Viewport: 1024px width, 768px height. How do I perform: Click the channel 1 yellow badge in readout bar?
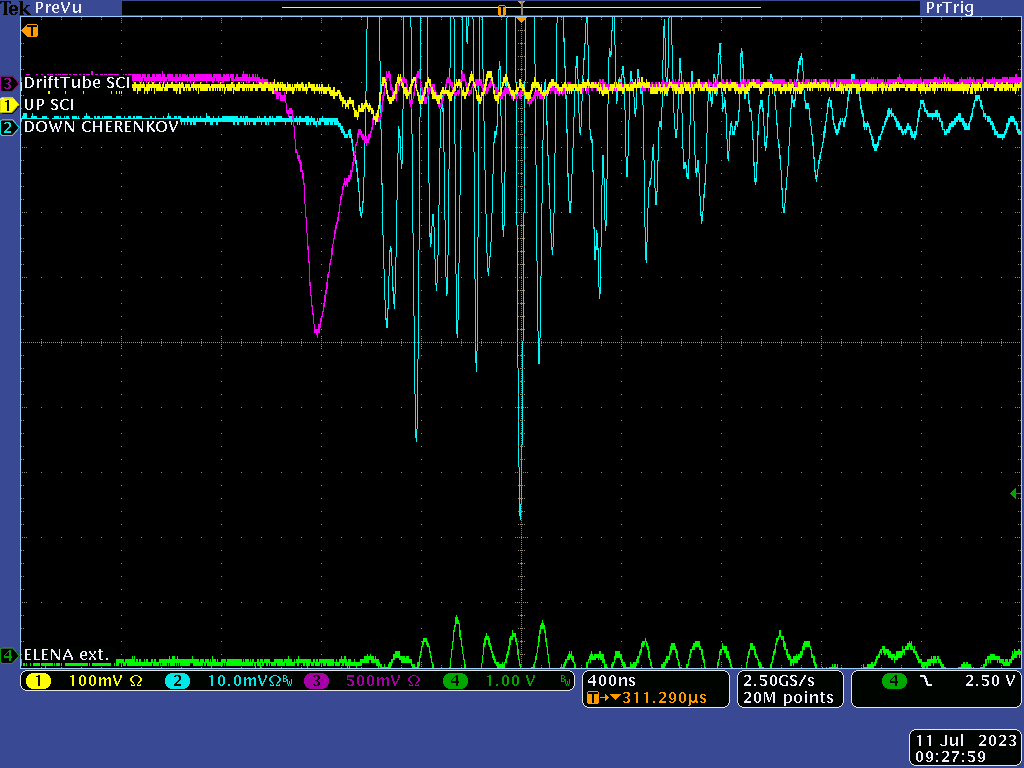point(37,681)
